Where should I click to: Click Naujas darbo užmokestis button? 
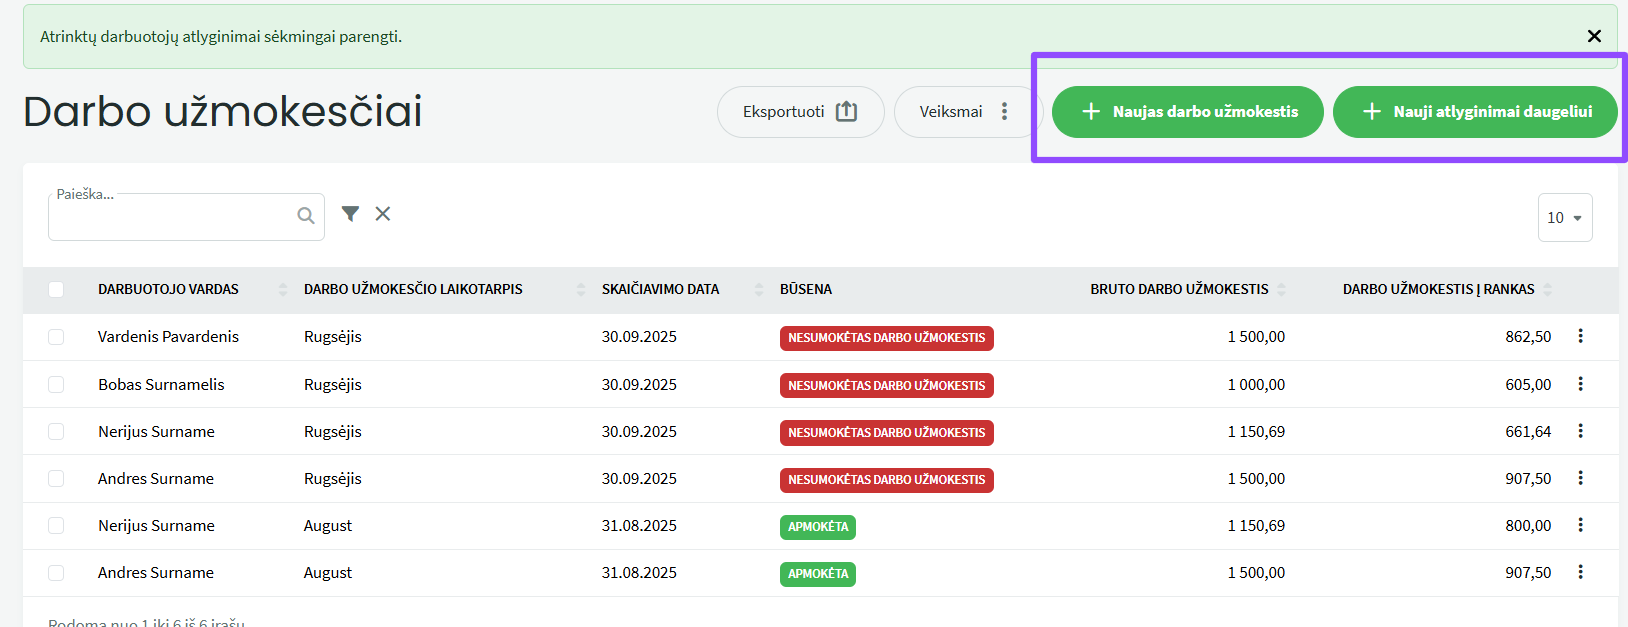click(x=1187, y=112)
